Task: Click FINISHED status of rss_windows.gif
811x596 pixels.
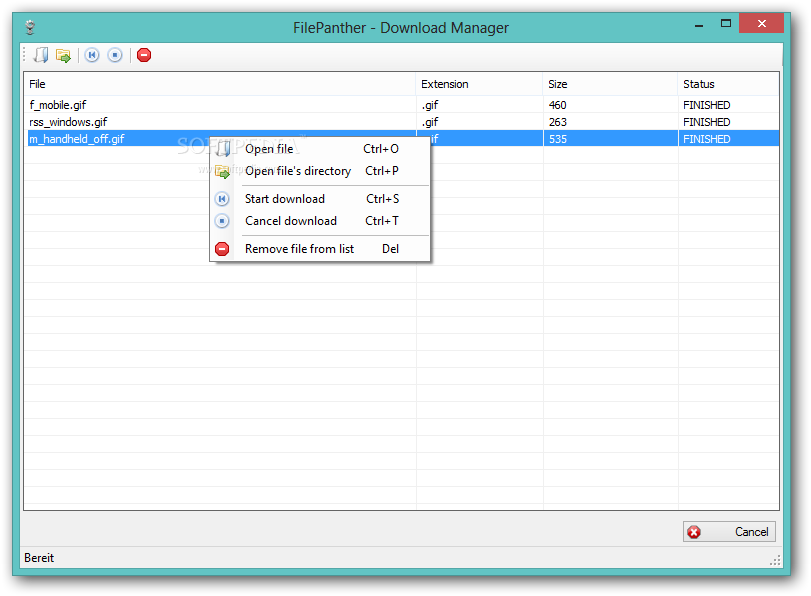Action: tap(707, 122)
